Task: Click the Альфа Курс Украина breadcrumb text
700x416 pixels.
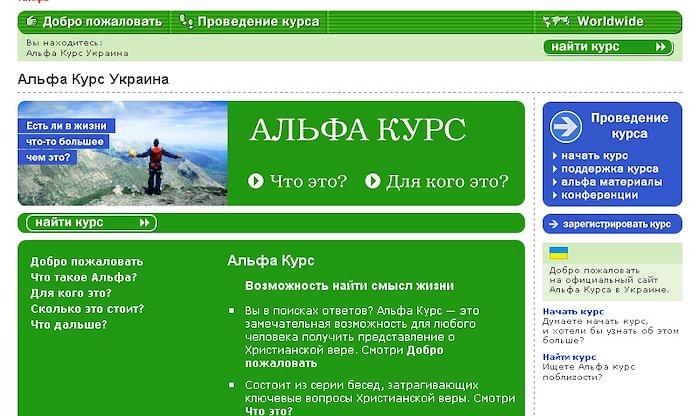Action: coord(77,53)
